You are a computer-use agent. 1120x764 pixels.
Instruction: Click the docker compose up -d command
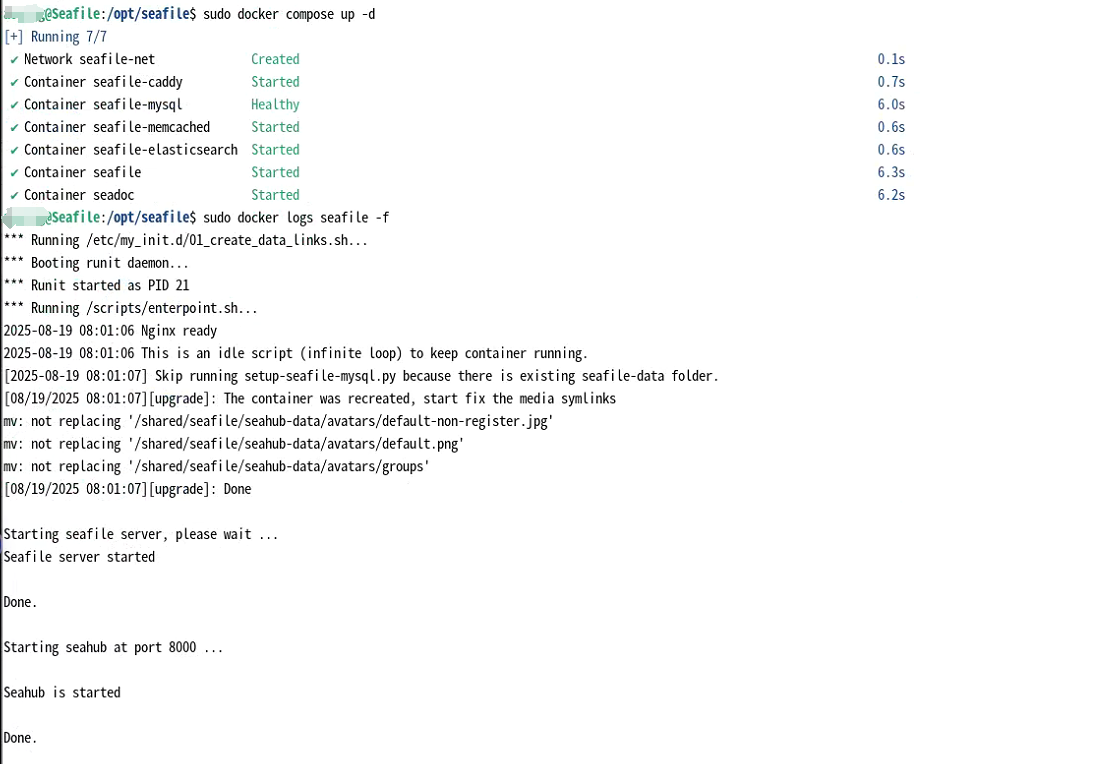pyautogui.click(x=289, y=14)
